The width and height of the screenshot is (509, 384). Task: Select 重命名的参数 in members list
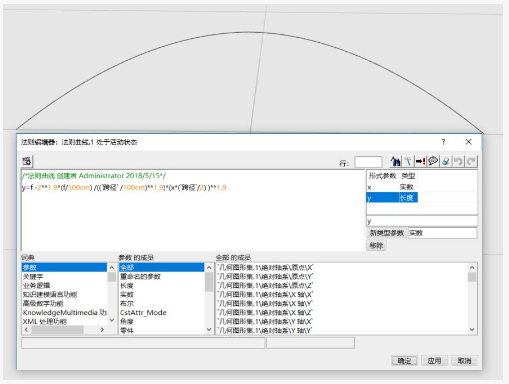coord(140,277)
